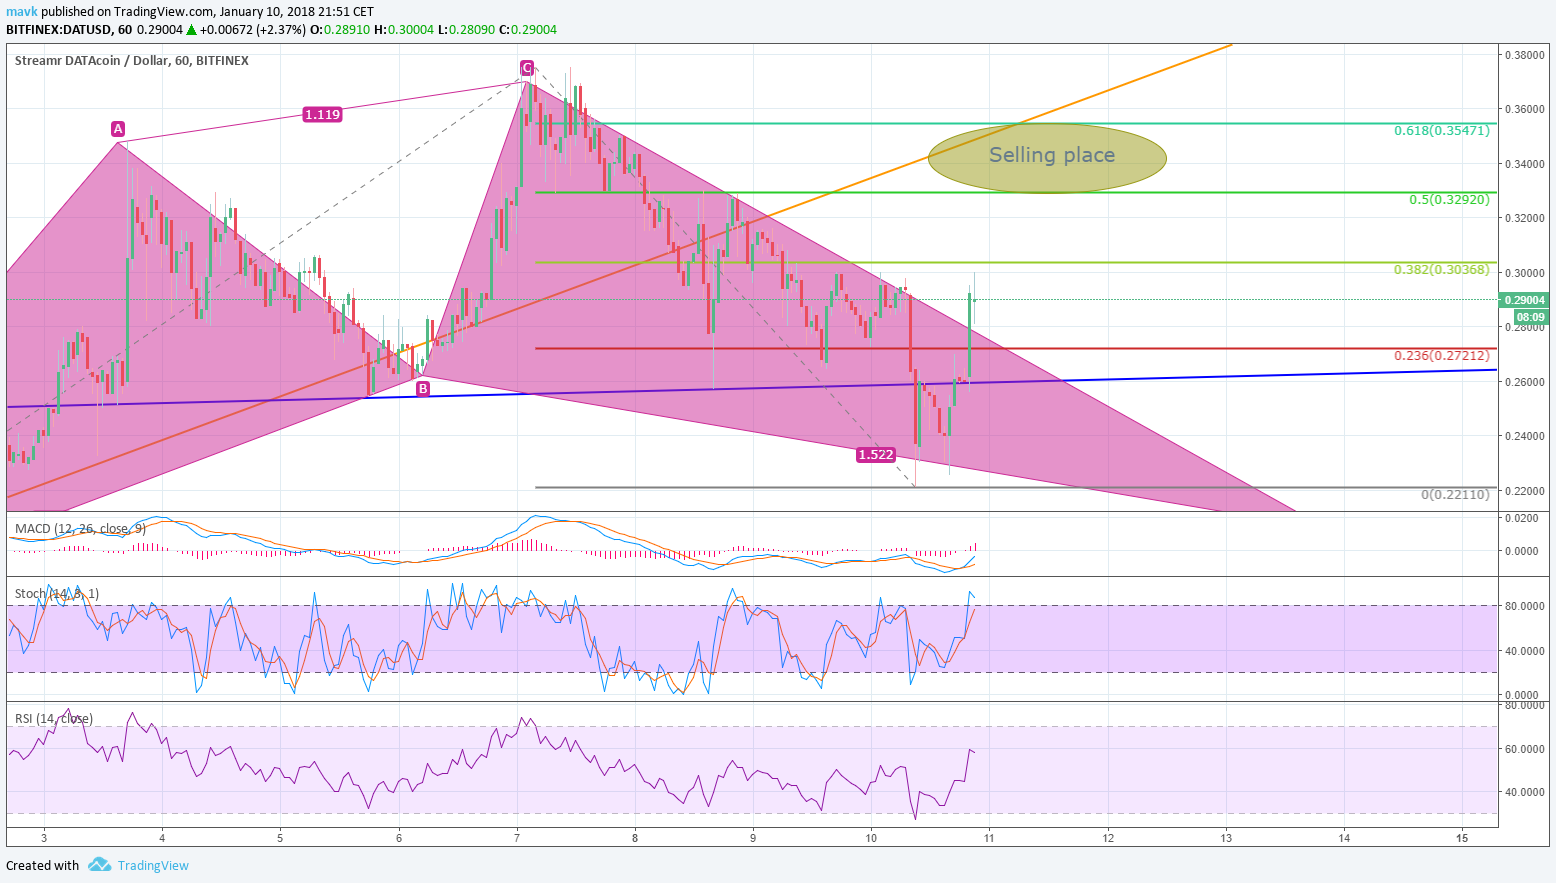The height and width of the screenshot is (883, 1556).
Task: Click date 13 on time axis
Action: 1226,838
